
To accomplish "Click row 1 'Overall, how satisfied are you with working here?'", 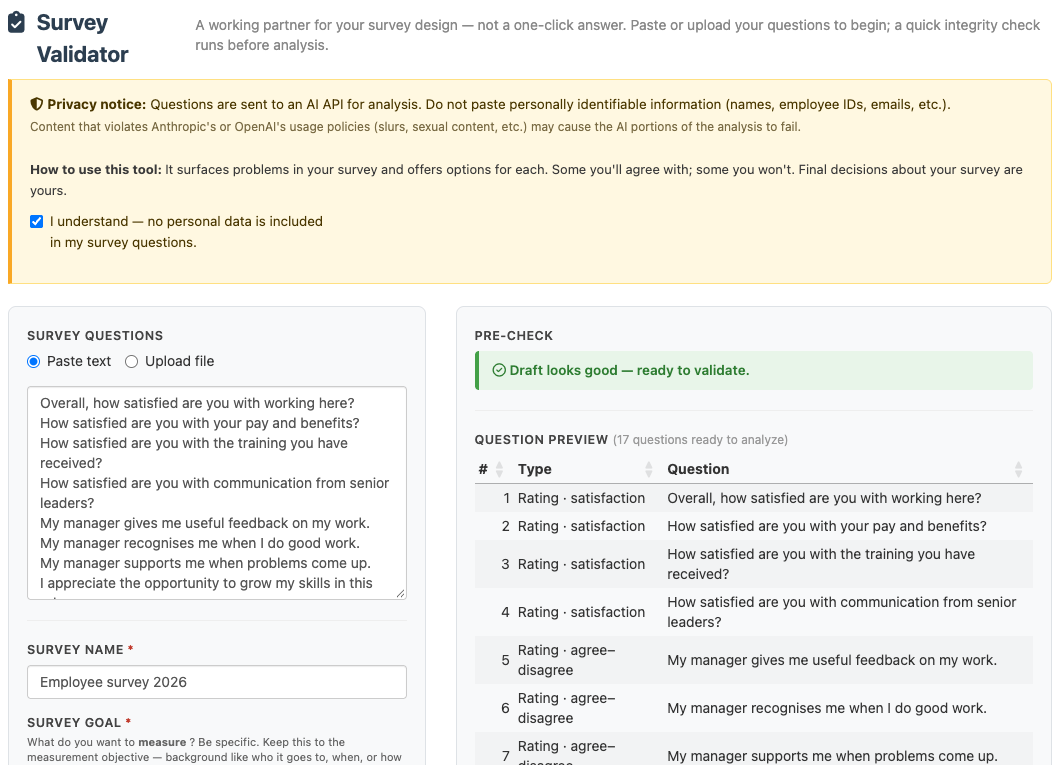I will (824, 498).
